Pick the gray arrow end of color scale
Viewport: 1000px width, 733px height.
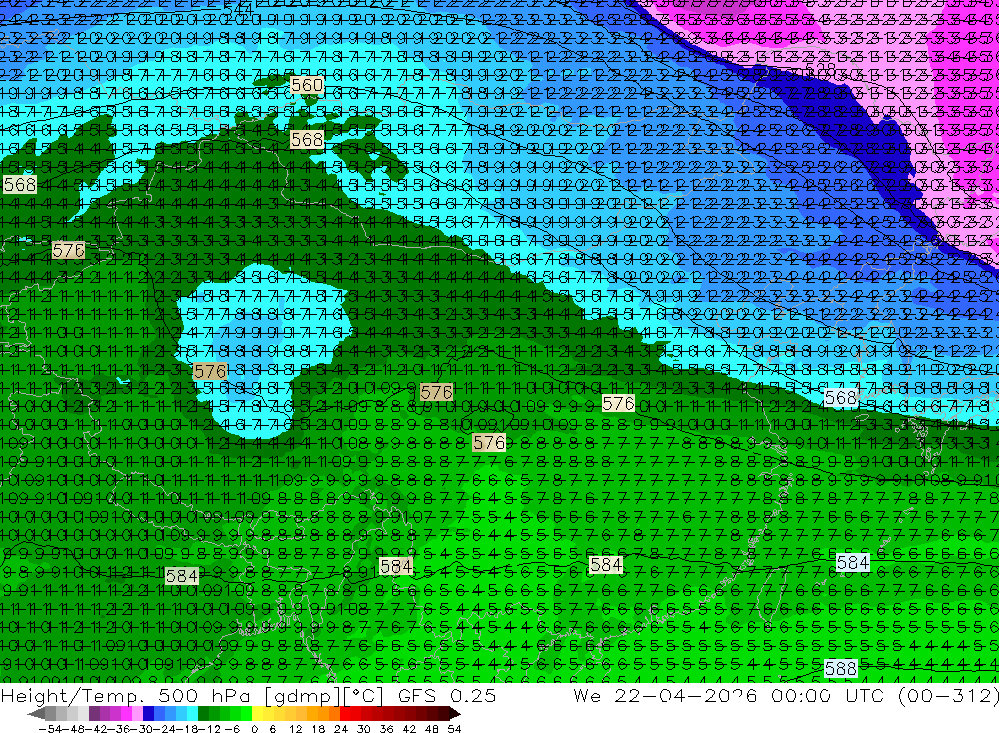tap(36, 714)
